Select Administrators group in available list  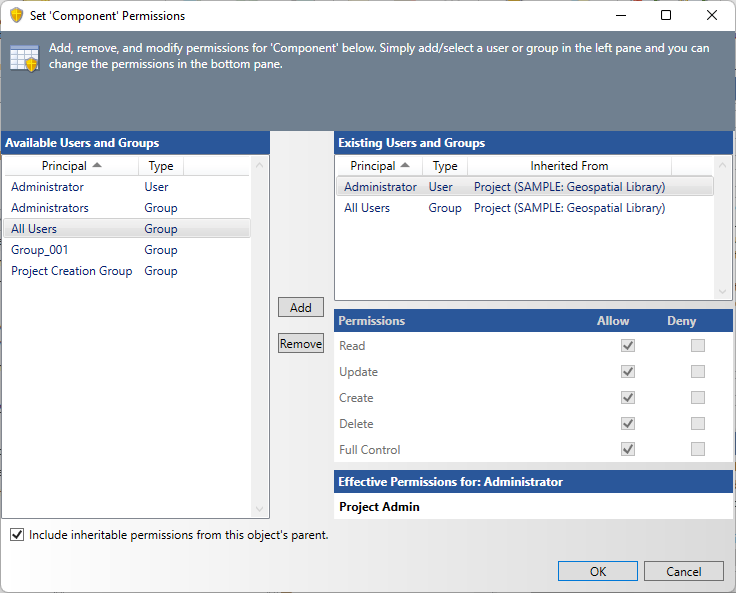pos(50,208)
